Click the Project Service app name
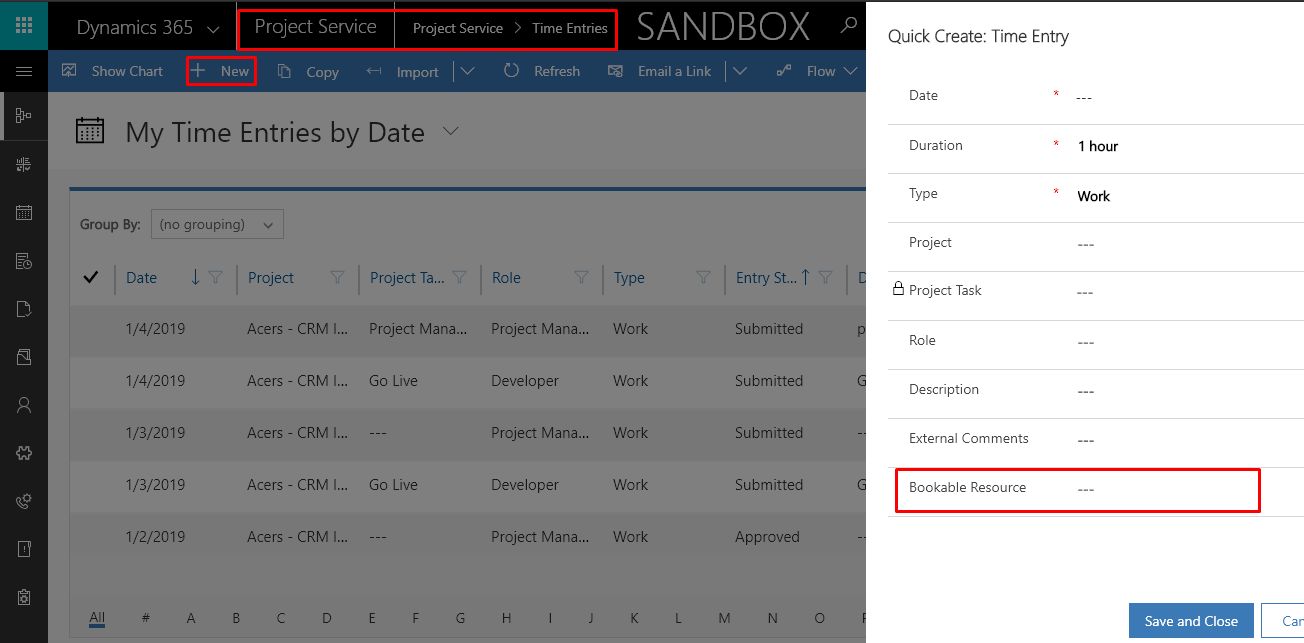 (x=315, y=27)
